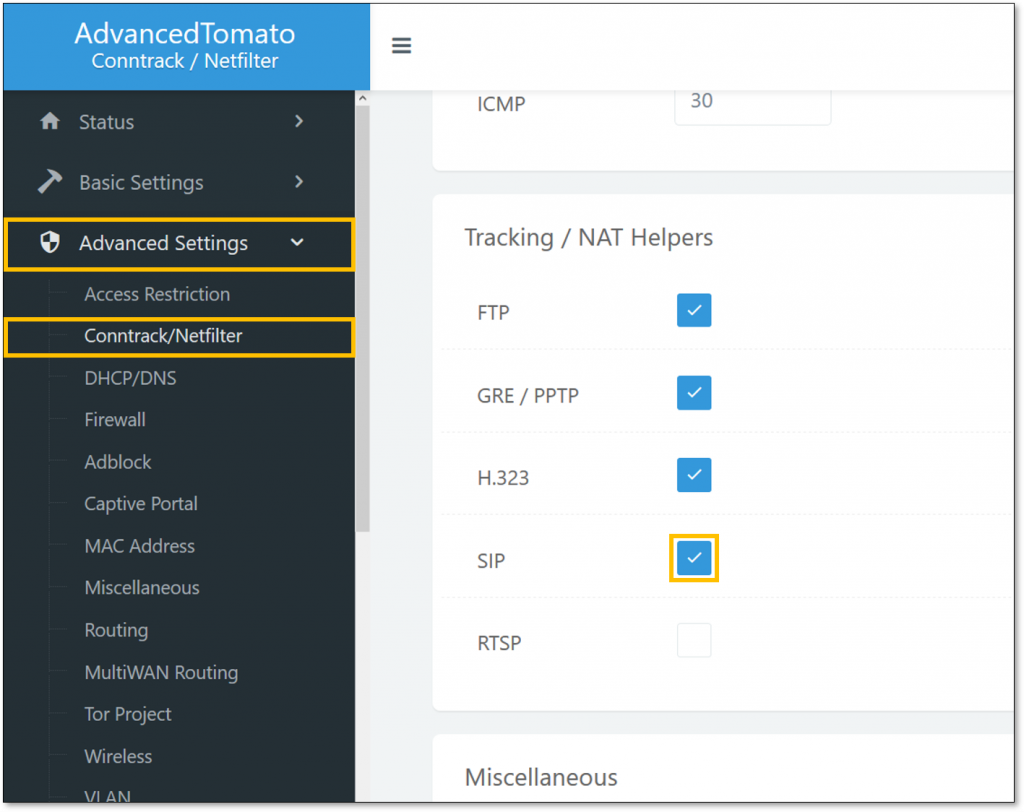
Task: Enable the RTSP helper checkbox
Action: [694, 640]
